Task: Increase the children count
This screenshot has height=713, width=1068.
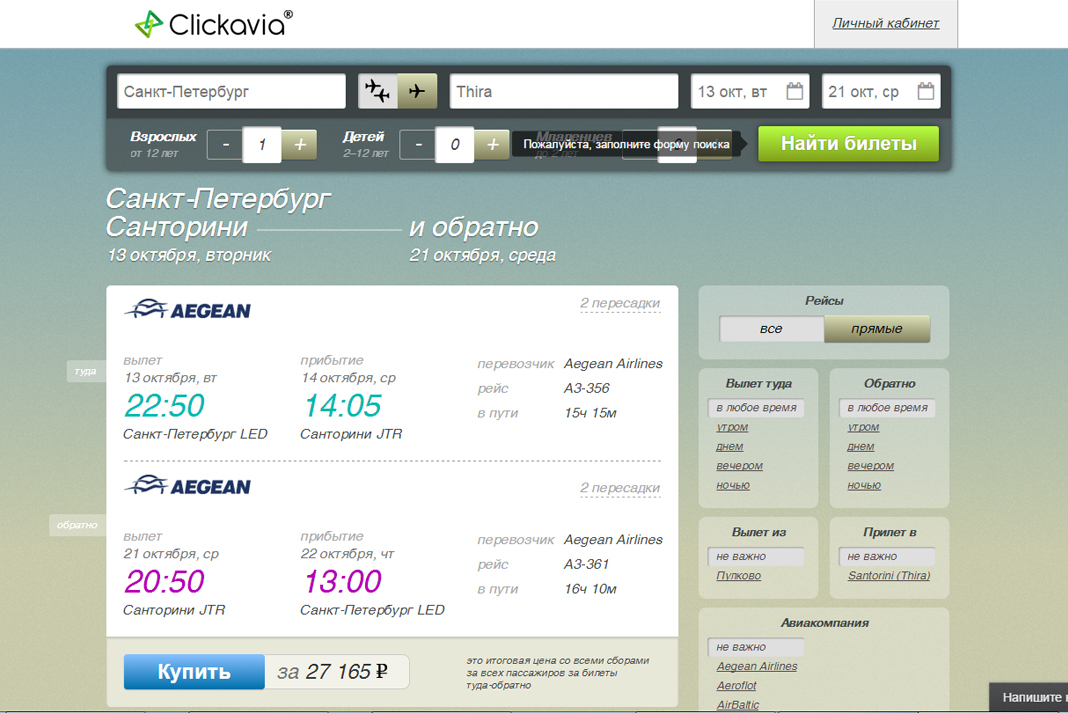Action: [x=492, y=144]
